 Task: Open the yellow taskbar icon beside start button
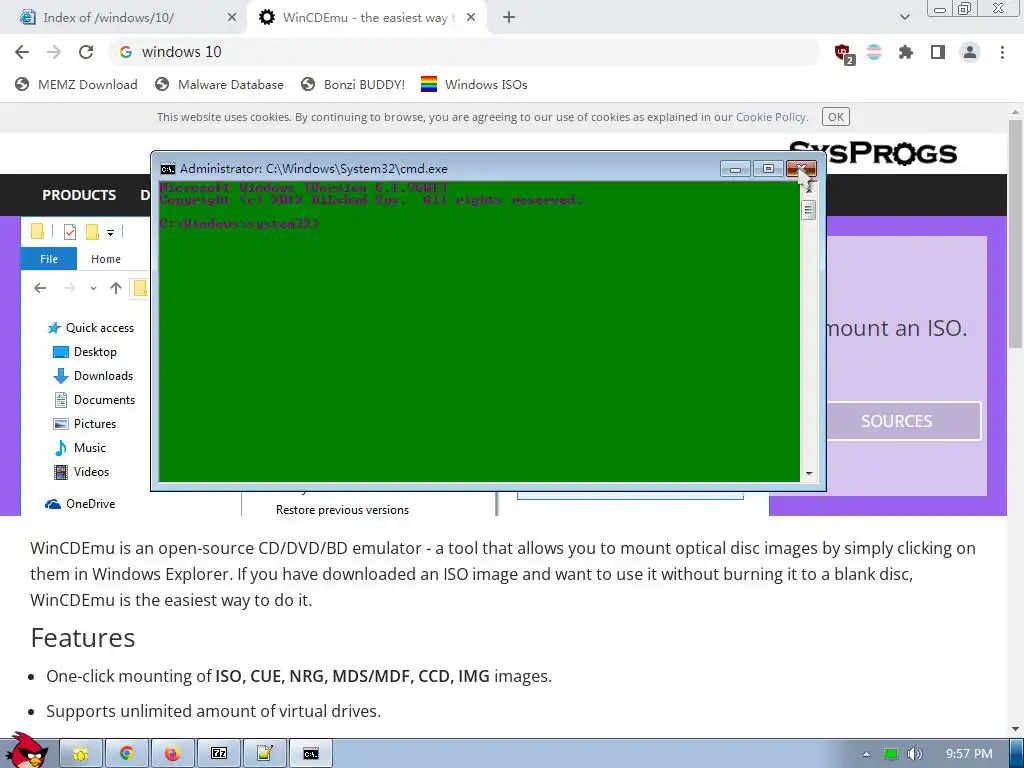pyautogui.click(x=81, y=754)
